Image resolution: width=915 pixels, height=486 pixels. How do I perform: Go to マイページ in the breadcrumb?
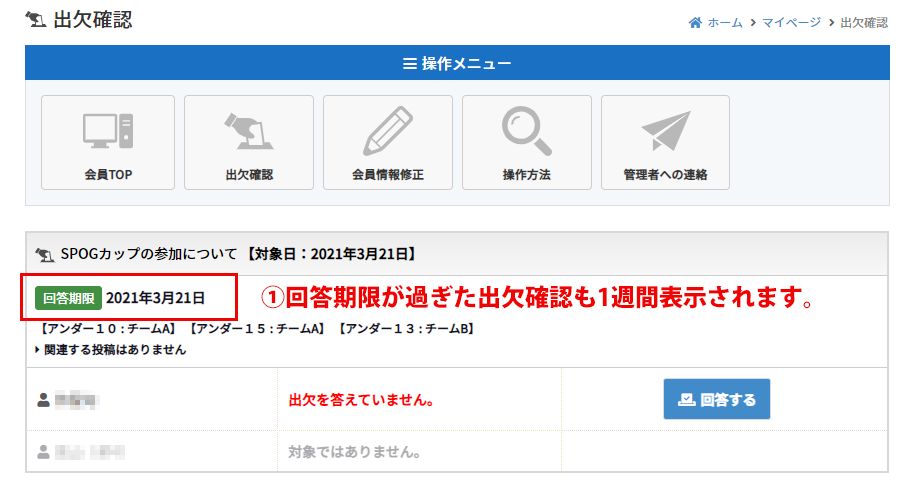coord(791,22)
